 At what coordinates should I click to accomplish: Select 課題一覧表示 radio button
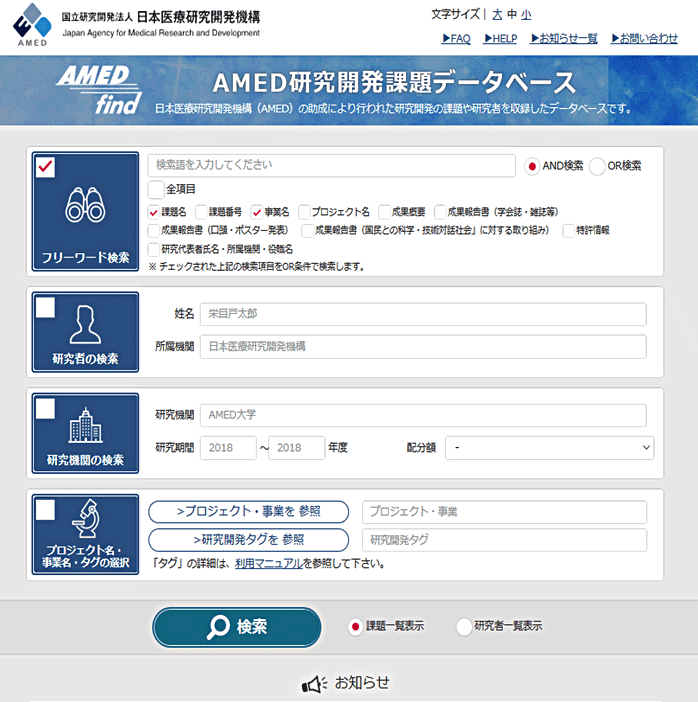[x=355, y=627]
